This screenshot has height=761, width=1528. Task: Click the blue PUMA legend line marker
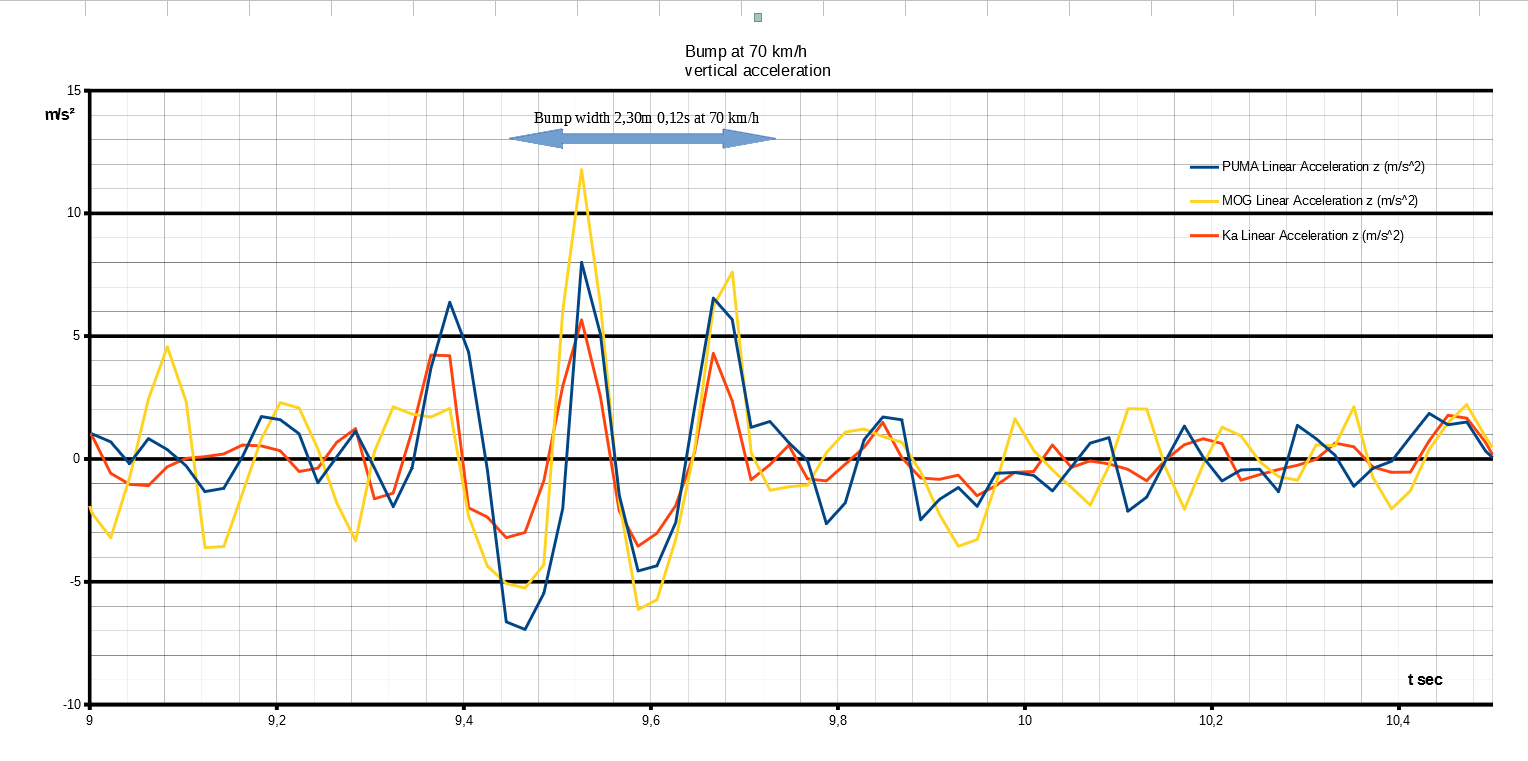(x=1203, y=167)
